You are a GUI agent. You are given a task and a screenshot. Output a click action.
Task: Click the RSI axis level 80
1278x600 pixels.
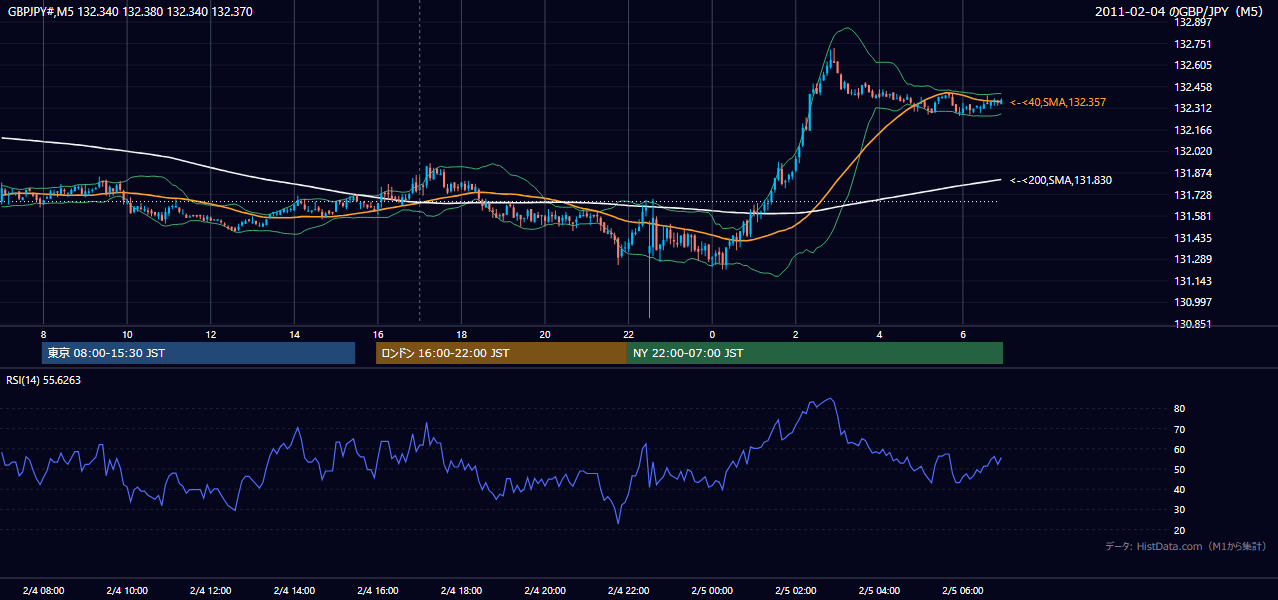pyautogui.click(x=1180, y=409)
